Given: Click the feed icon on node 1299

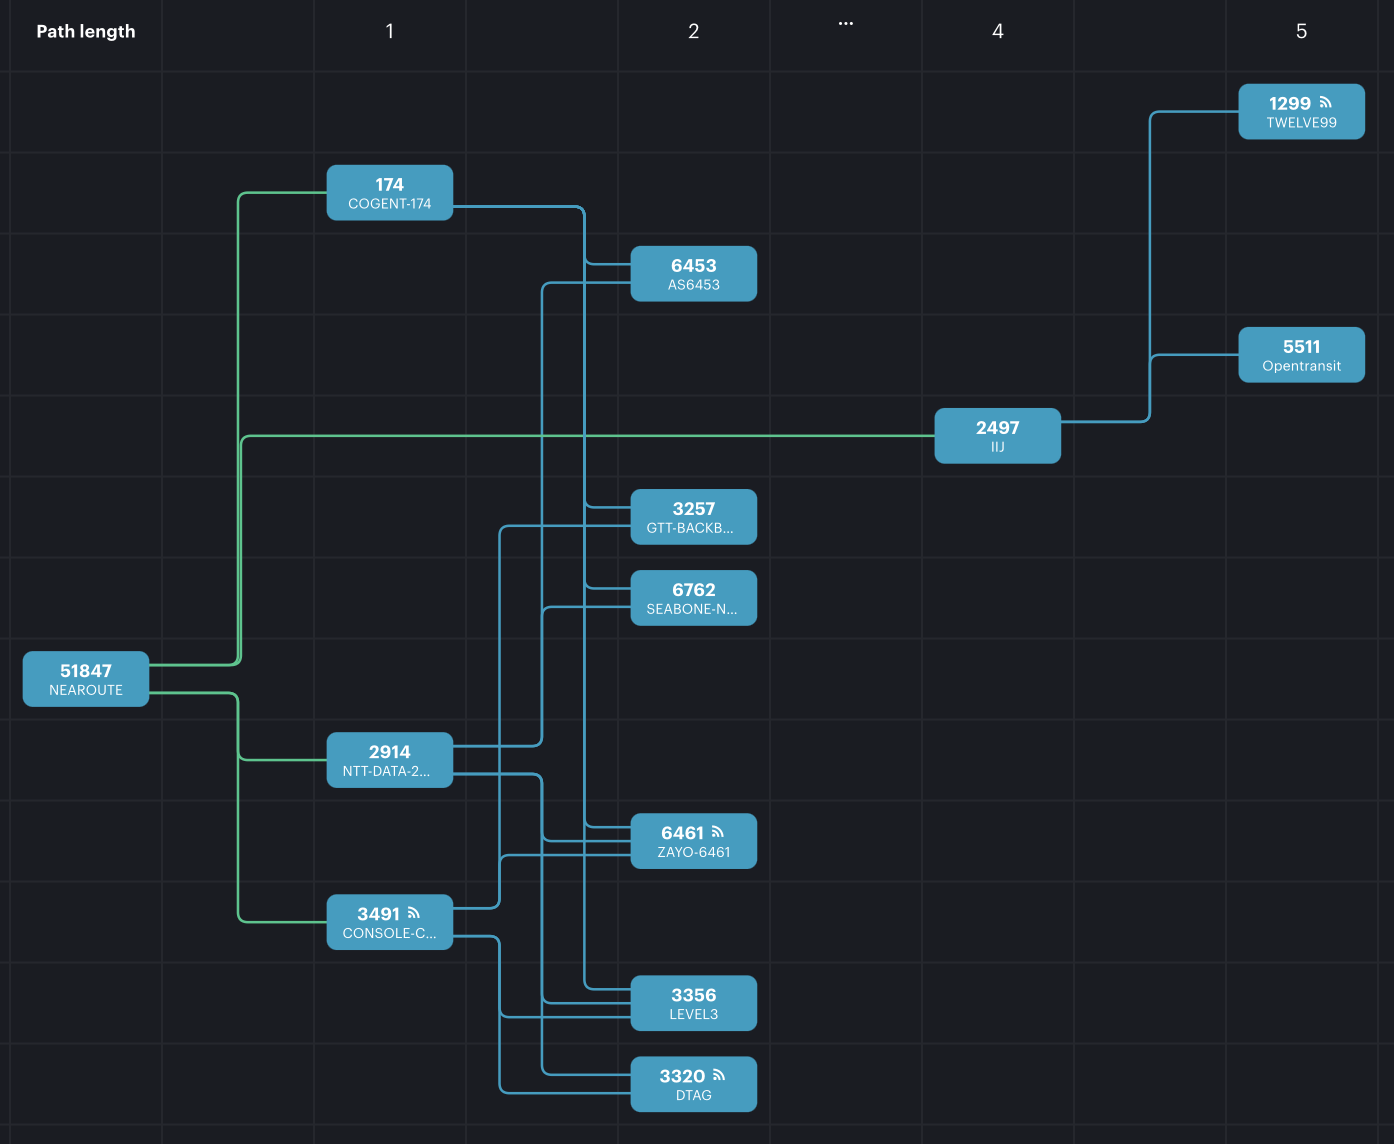Looking at the screenshot, I should [x=1326, y=103].
